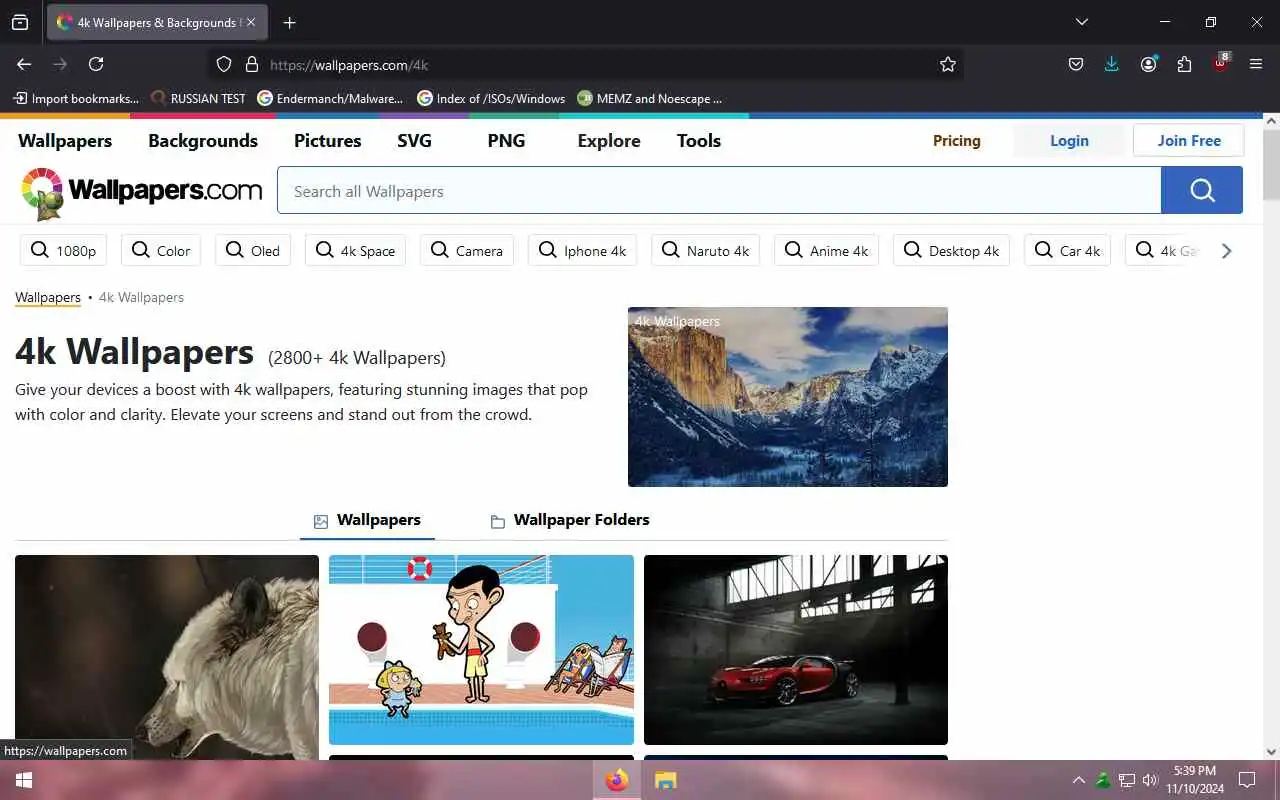Viewport: 1280px width, 800px height.
Task: Select the Naruto 4k search tag
Action: tap(705, 250)
